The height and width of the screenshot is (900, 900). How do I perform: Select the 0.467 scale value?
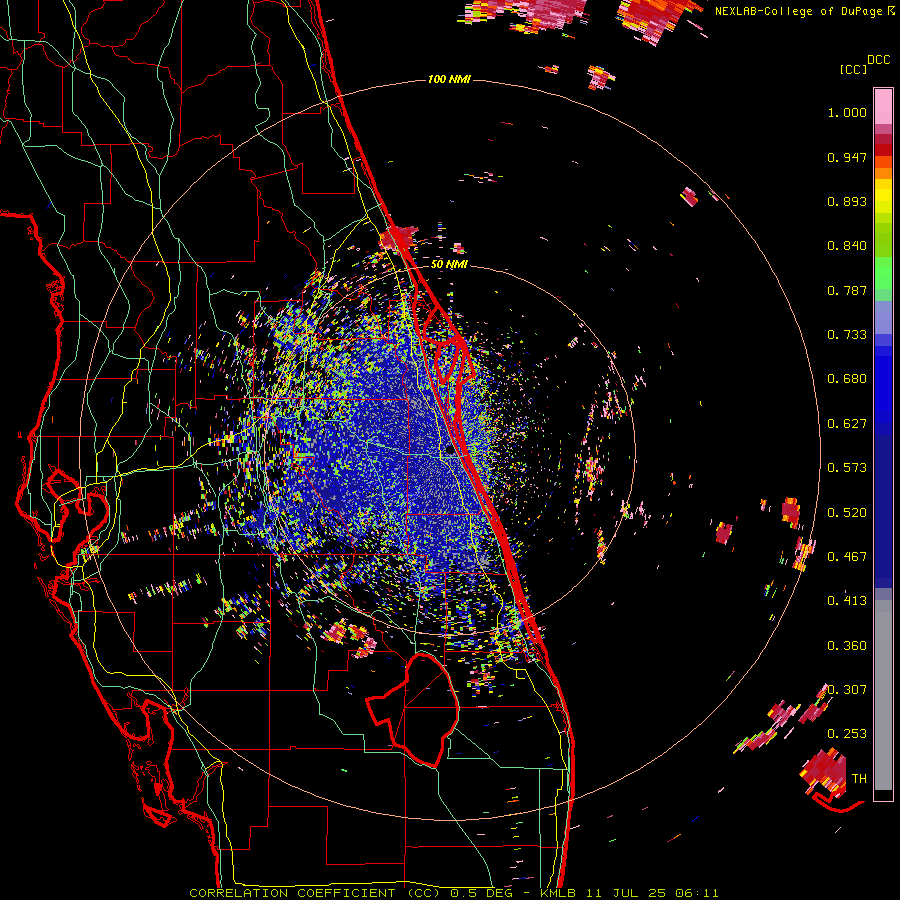847,557
